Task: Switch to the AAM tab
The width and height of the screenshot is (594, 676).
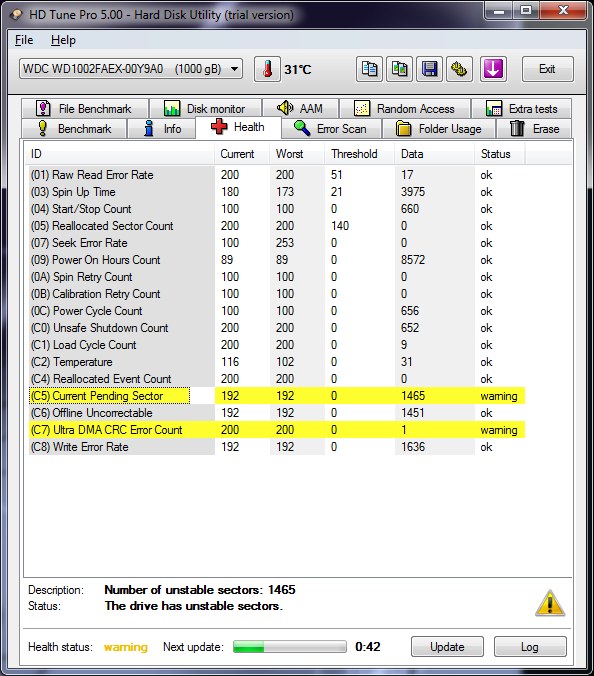Action: [x=300, y=108]
